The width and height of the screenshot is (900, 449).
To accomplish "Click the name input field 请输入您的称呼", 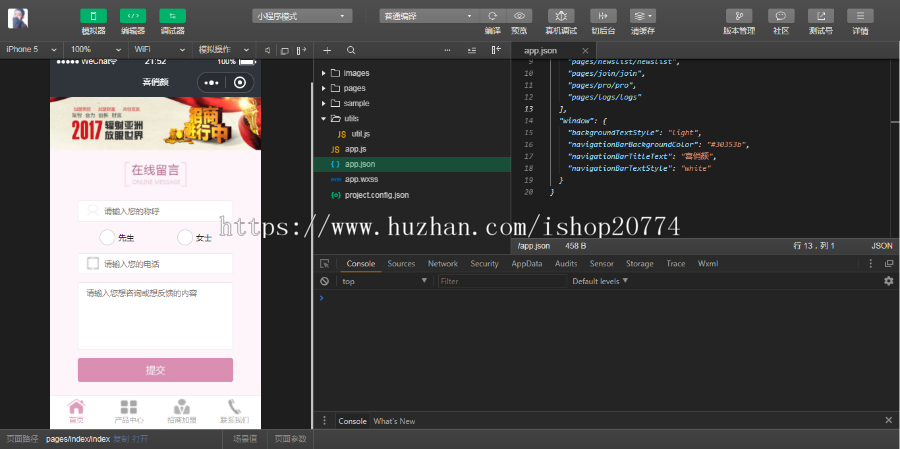I will (156, 211).
